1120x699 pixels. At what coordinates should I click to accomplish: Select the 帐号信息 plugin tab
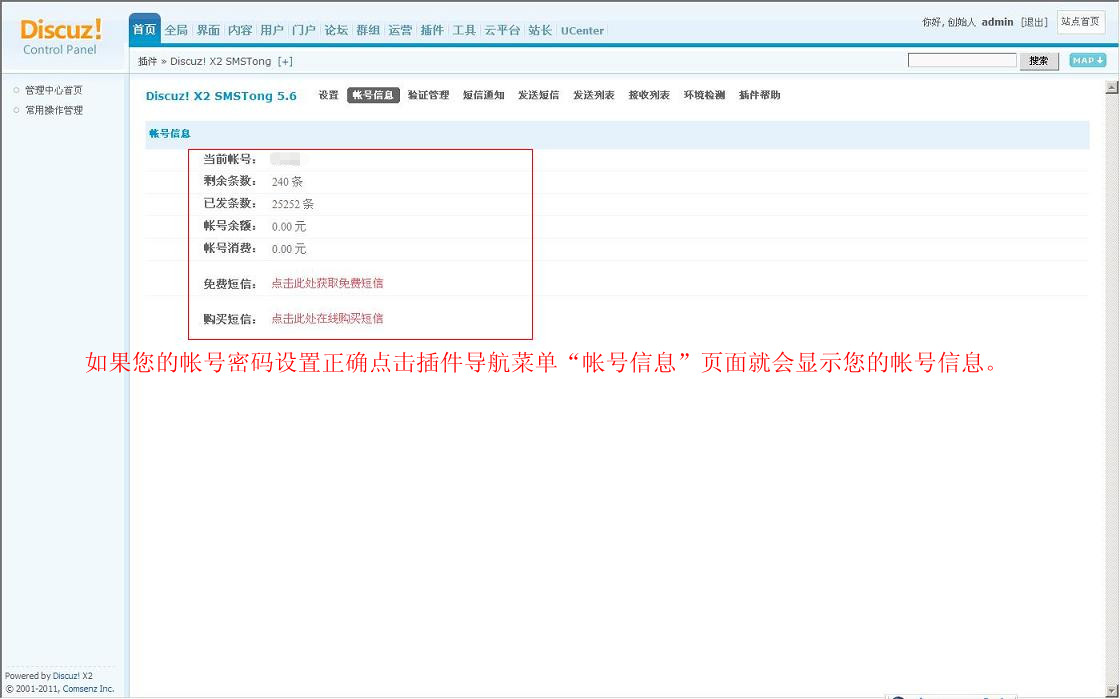click(x=373, y=95)
